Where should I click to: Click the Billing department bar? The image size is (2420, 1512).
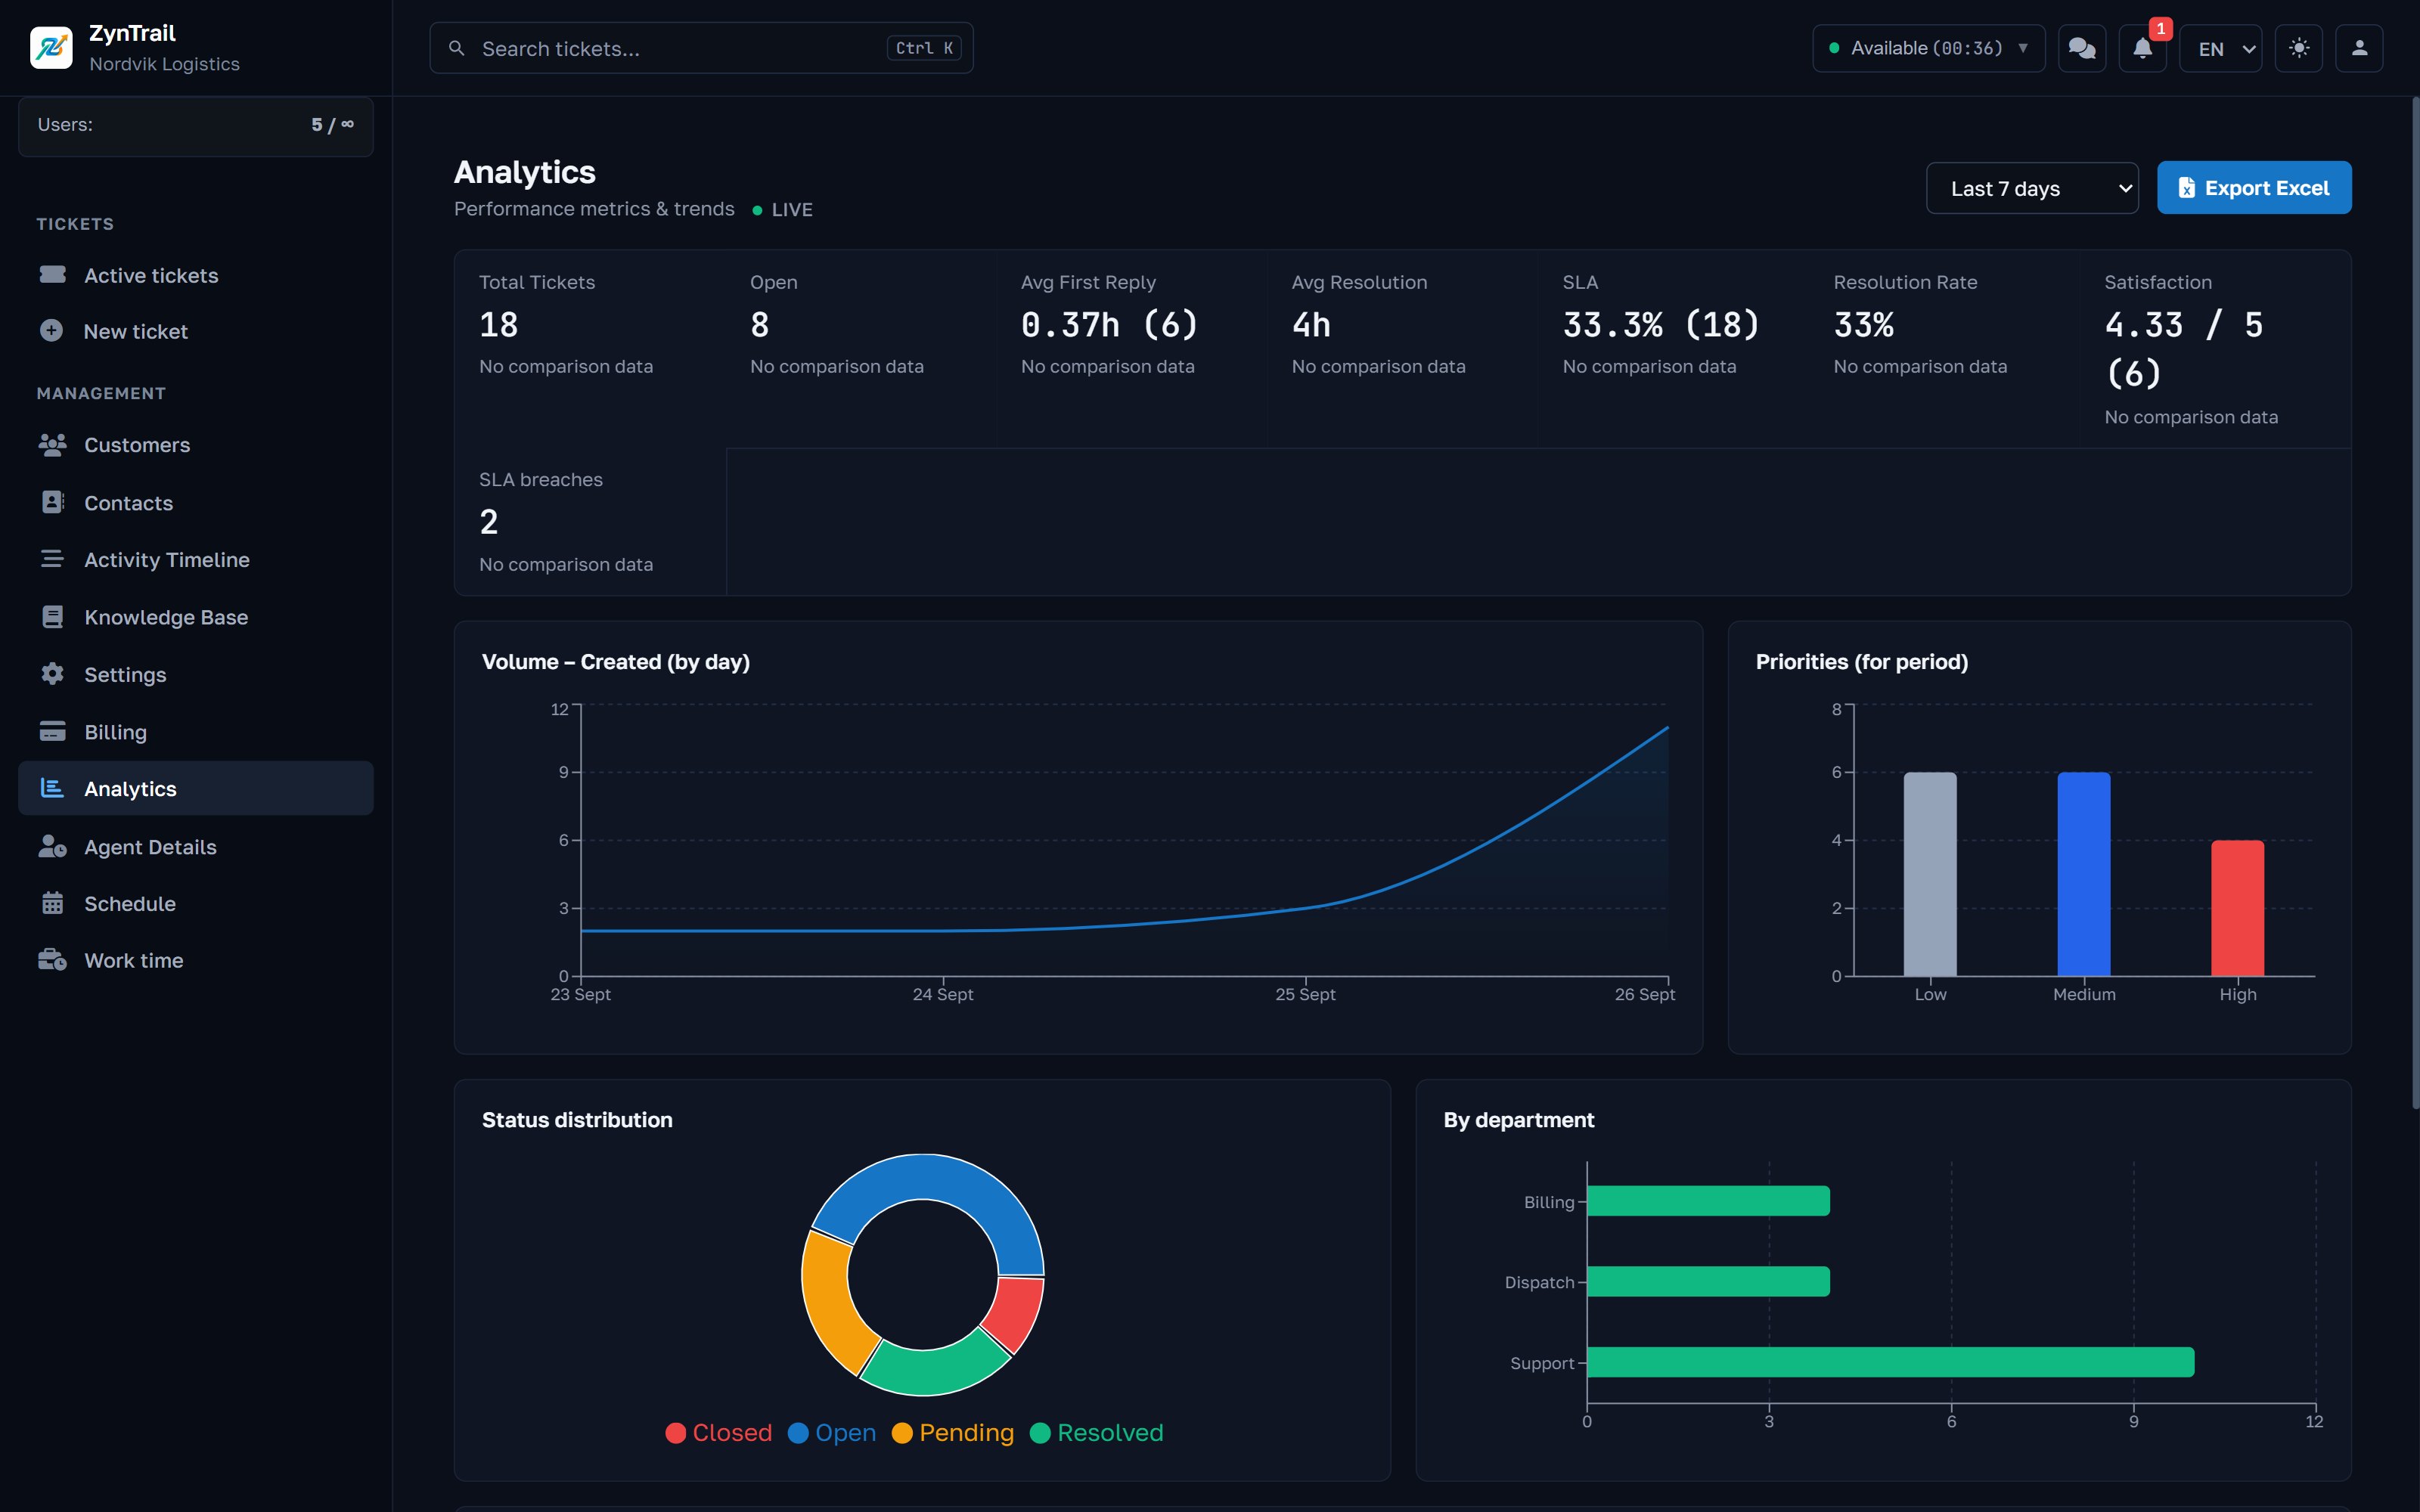click(x=1708, y=1201)
